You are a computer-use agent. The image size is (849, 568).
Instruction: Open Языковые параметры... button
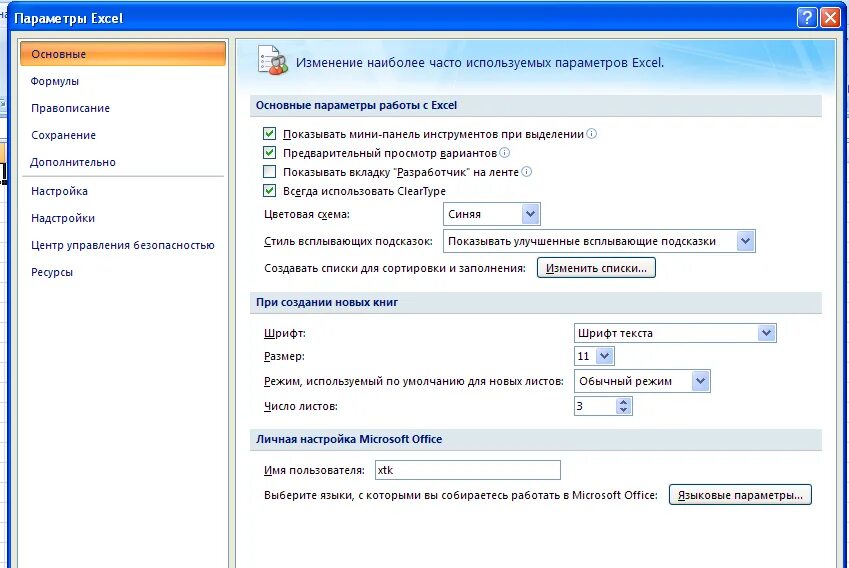tap(740, 495)
